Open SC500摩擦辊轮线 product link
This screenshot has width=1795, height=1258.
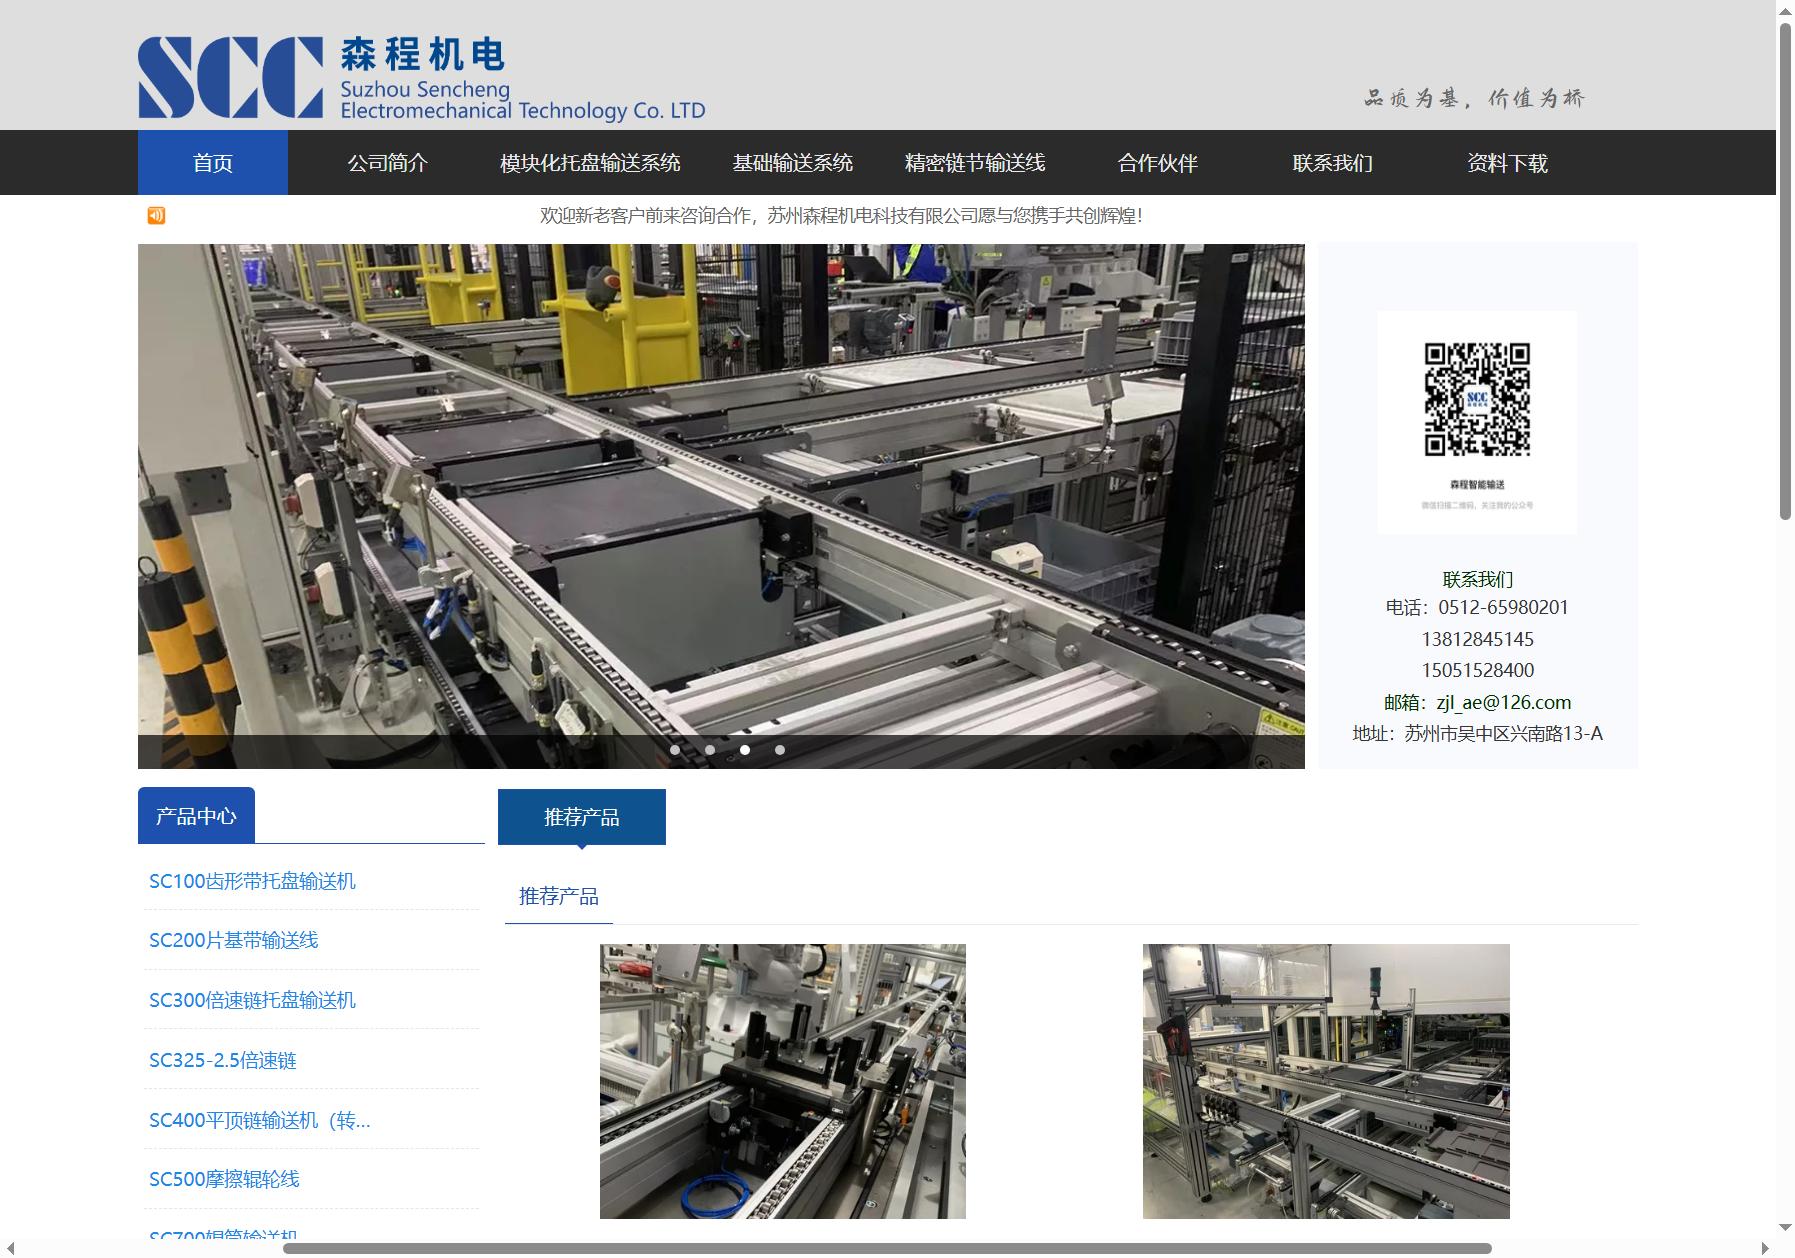click(224, 1179)
